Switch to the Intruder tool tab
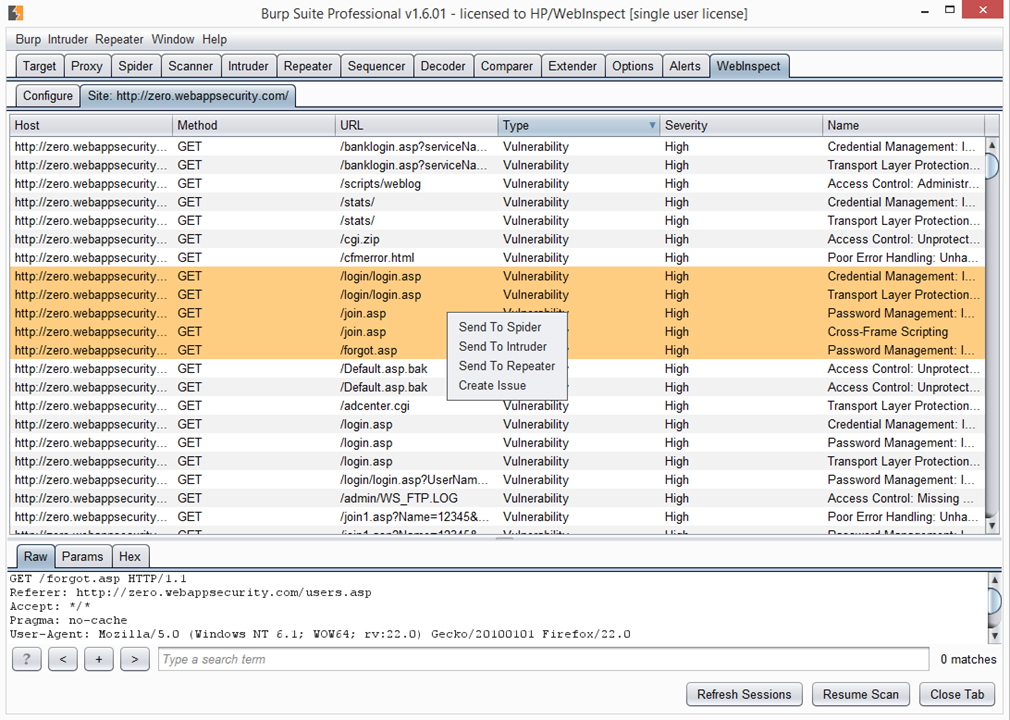Image resolution: width=1010 pixels, height=720 pixels. coord(248,66)
